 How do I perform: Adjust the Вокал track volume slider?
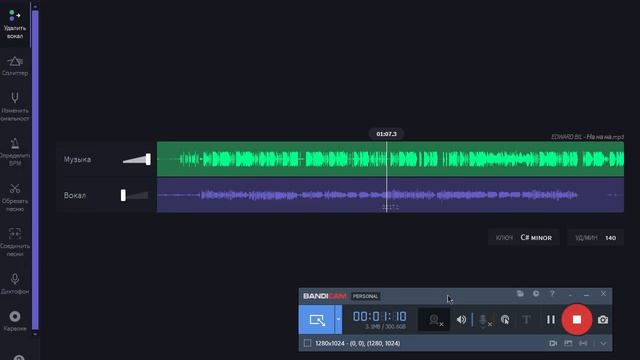pyautogui.click(x=135, y=195)
